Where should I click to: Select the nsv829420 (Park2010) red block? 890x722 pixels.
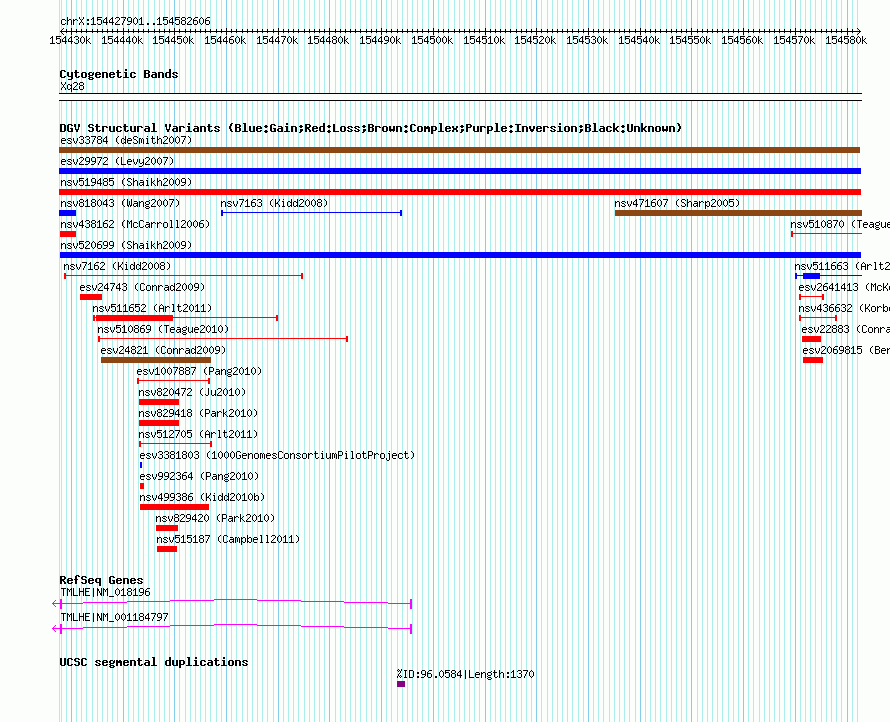[167, 528]
